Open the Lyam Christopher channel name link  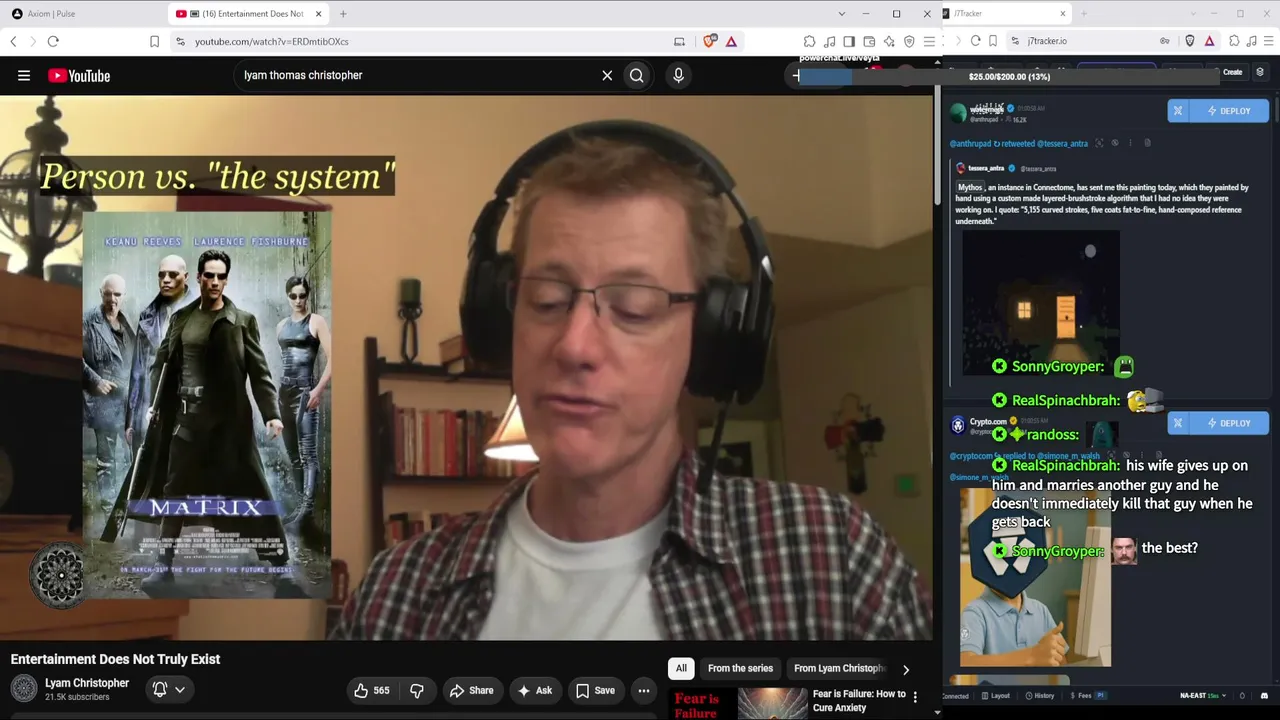(x=87, y=683)
